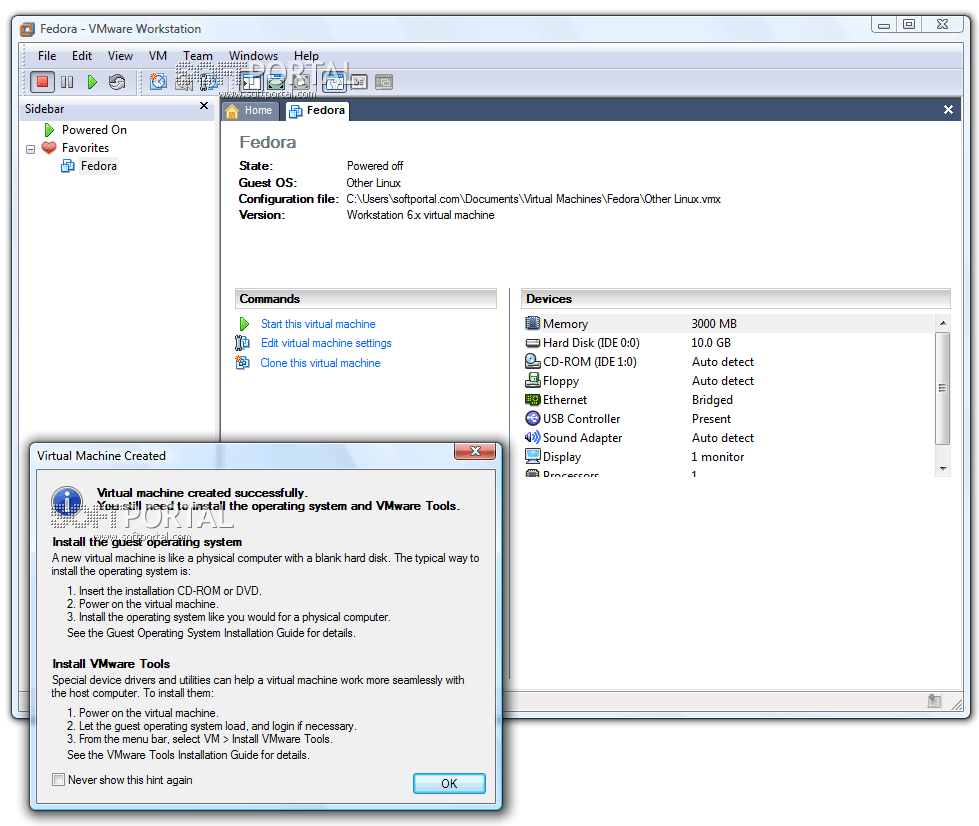Click the Start this virtual machine link

coord(318,324)
